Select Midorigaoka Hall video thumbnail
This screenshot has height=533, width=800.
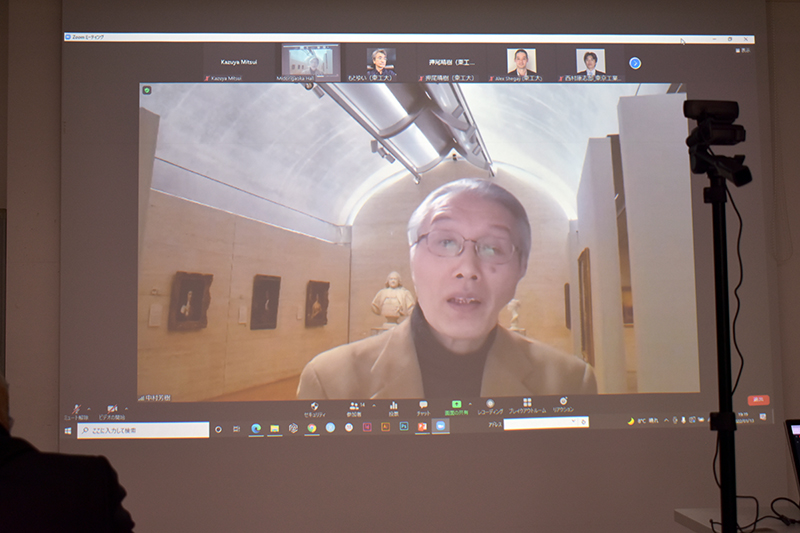click(311, 62)
